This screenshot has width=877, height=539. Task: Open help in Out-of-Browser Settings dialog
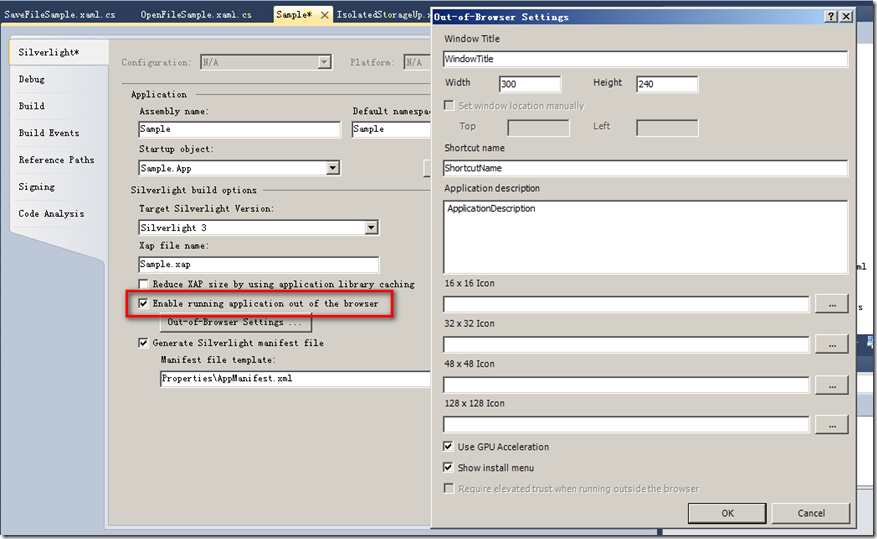(x=832, y=16)
